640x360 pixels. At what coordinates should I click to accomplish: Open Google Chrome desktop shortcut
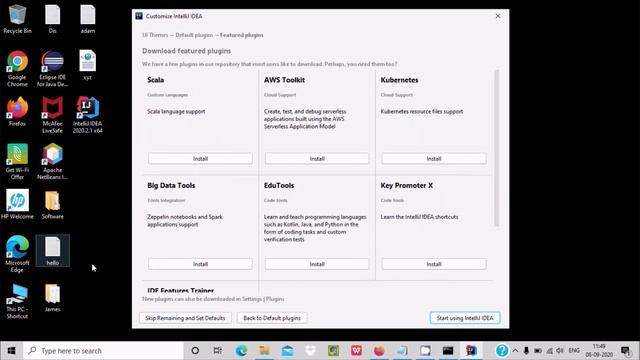coord(17,69)
